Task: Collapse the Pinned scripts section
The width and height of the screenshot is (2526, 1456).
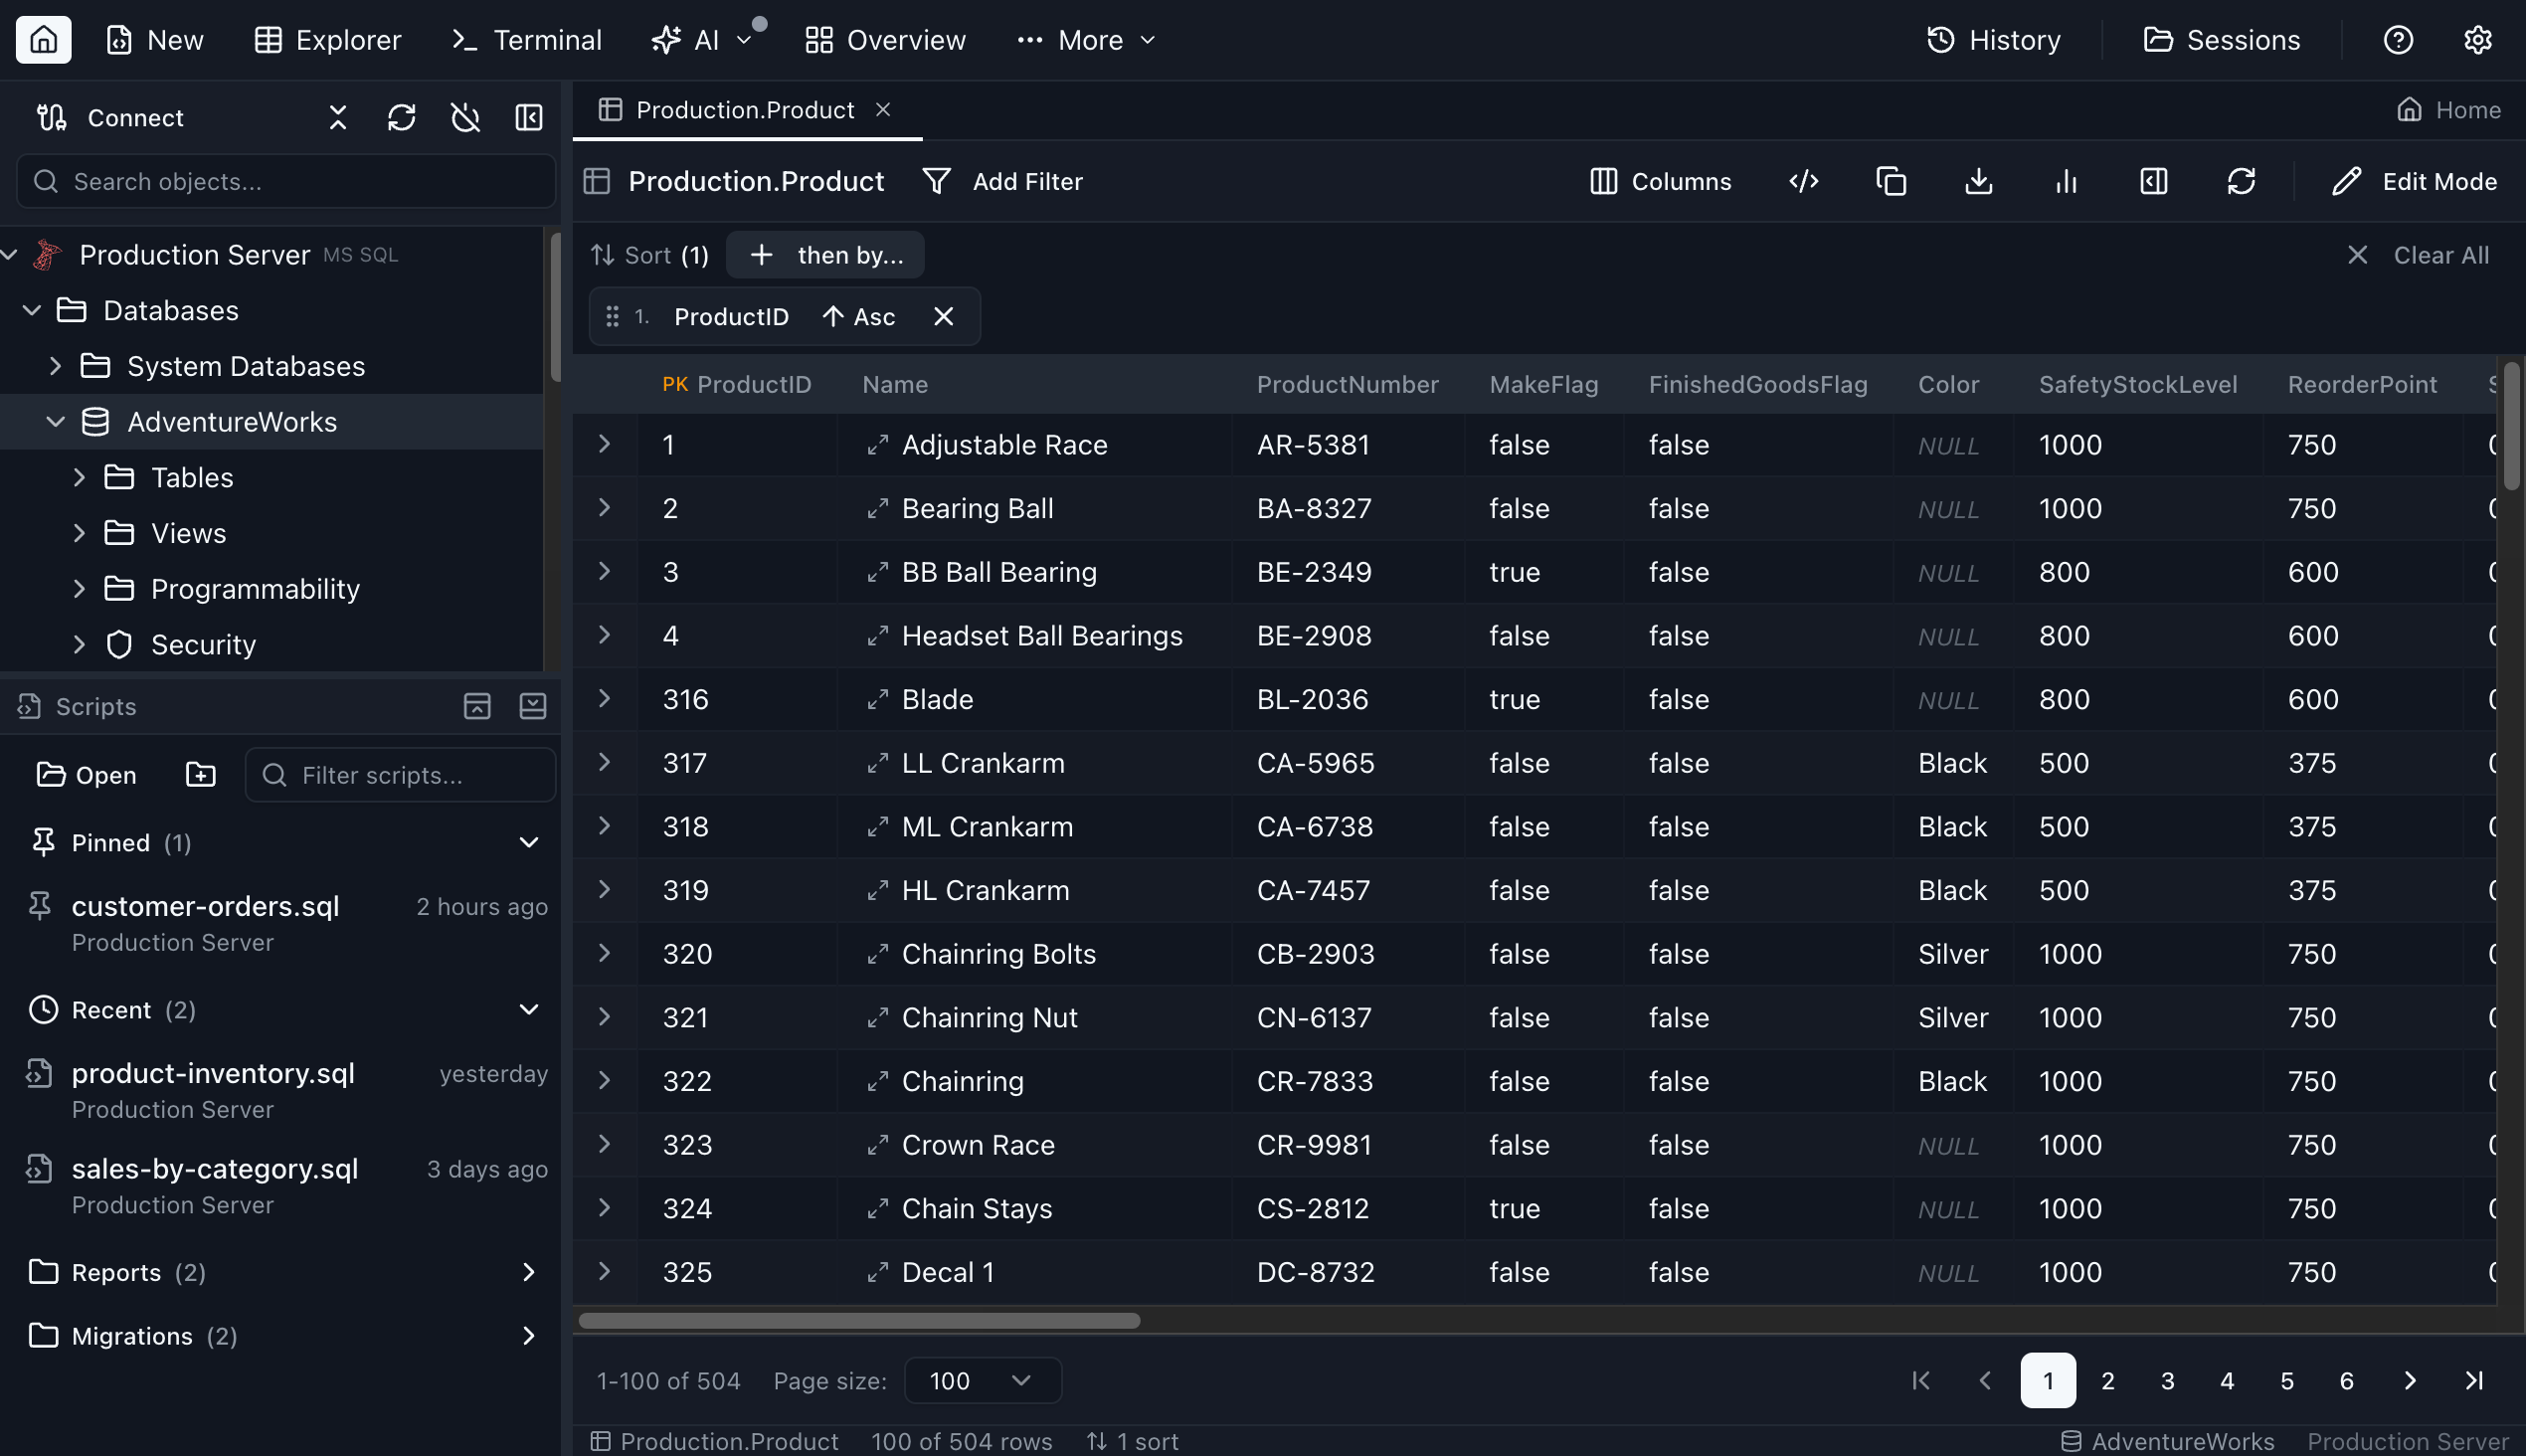Action: [529, 842]
